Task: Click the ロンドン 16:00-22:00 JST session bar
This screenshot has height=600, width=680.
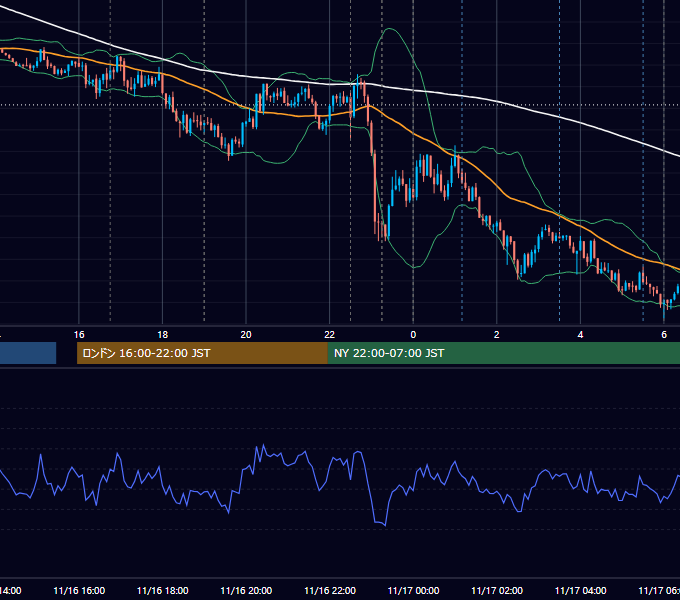Action: [202, 353]
